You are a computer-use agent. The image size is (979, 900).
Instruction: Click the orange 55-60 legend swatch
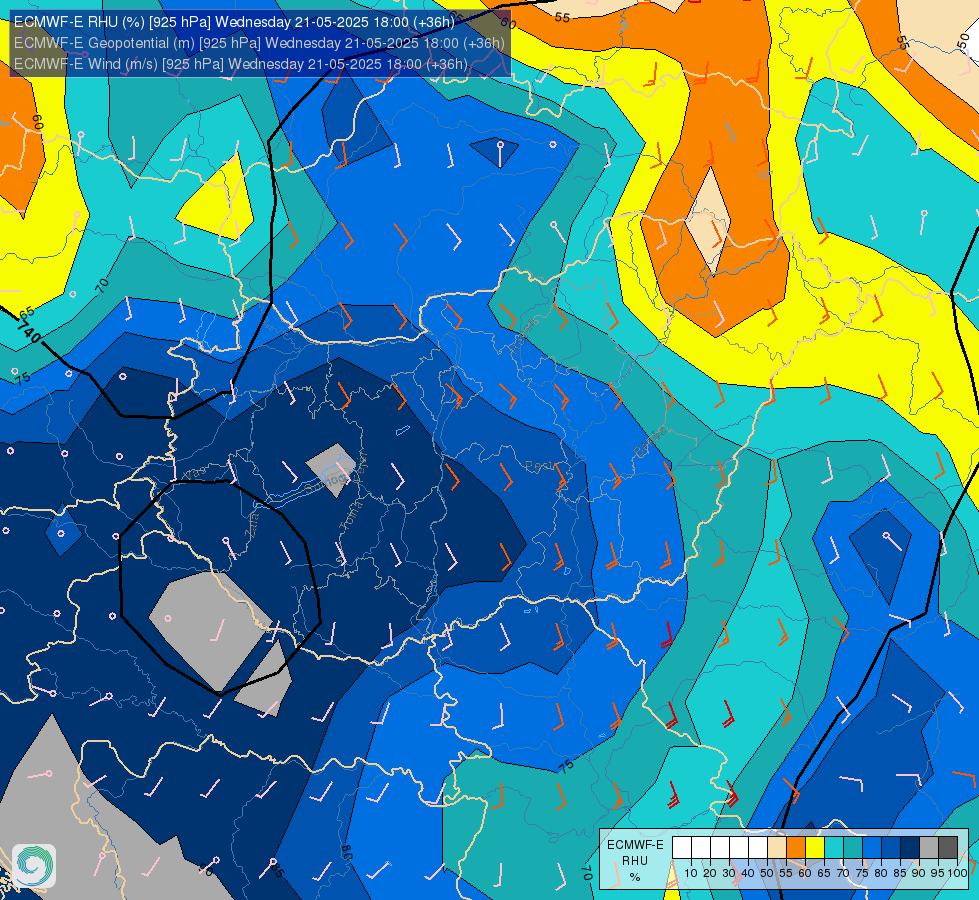pos(796,848)
